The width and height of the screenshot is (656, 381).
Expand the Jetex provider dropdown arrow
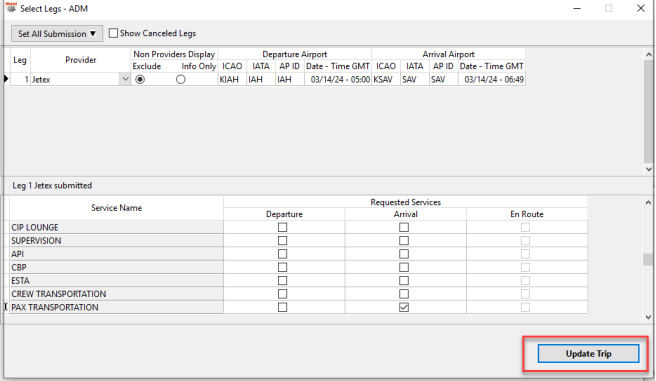(x=125, y=79)
